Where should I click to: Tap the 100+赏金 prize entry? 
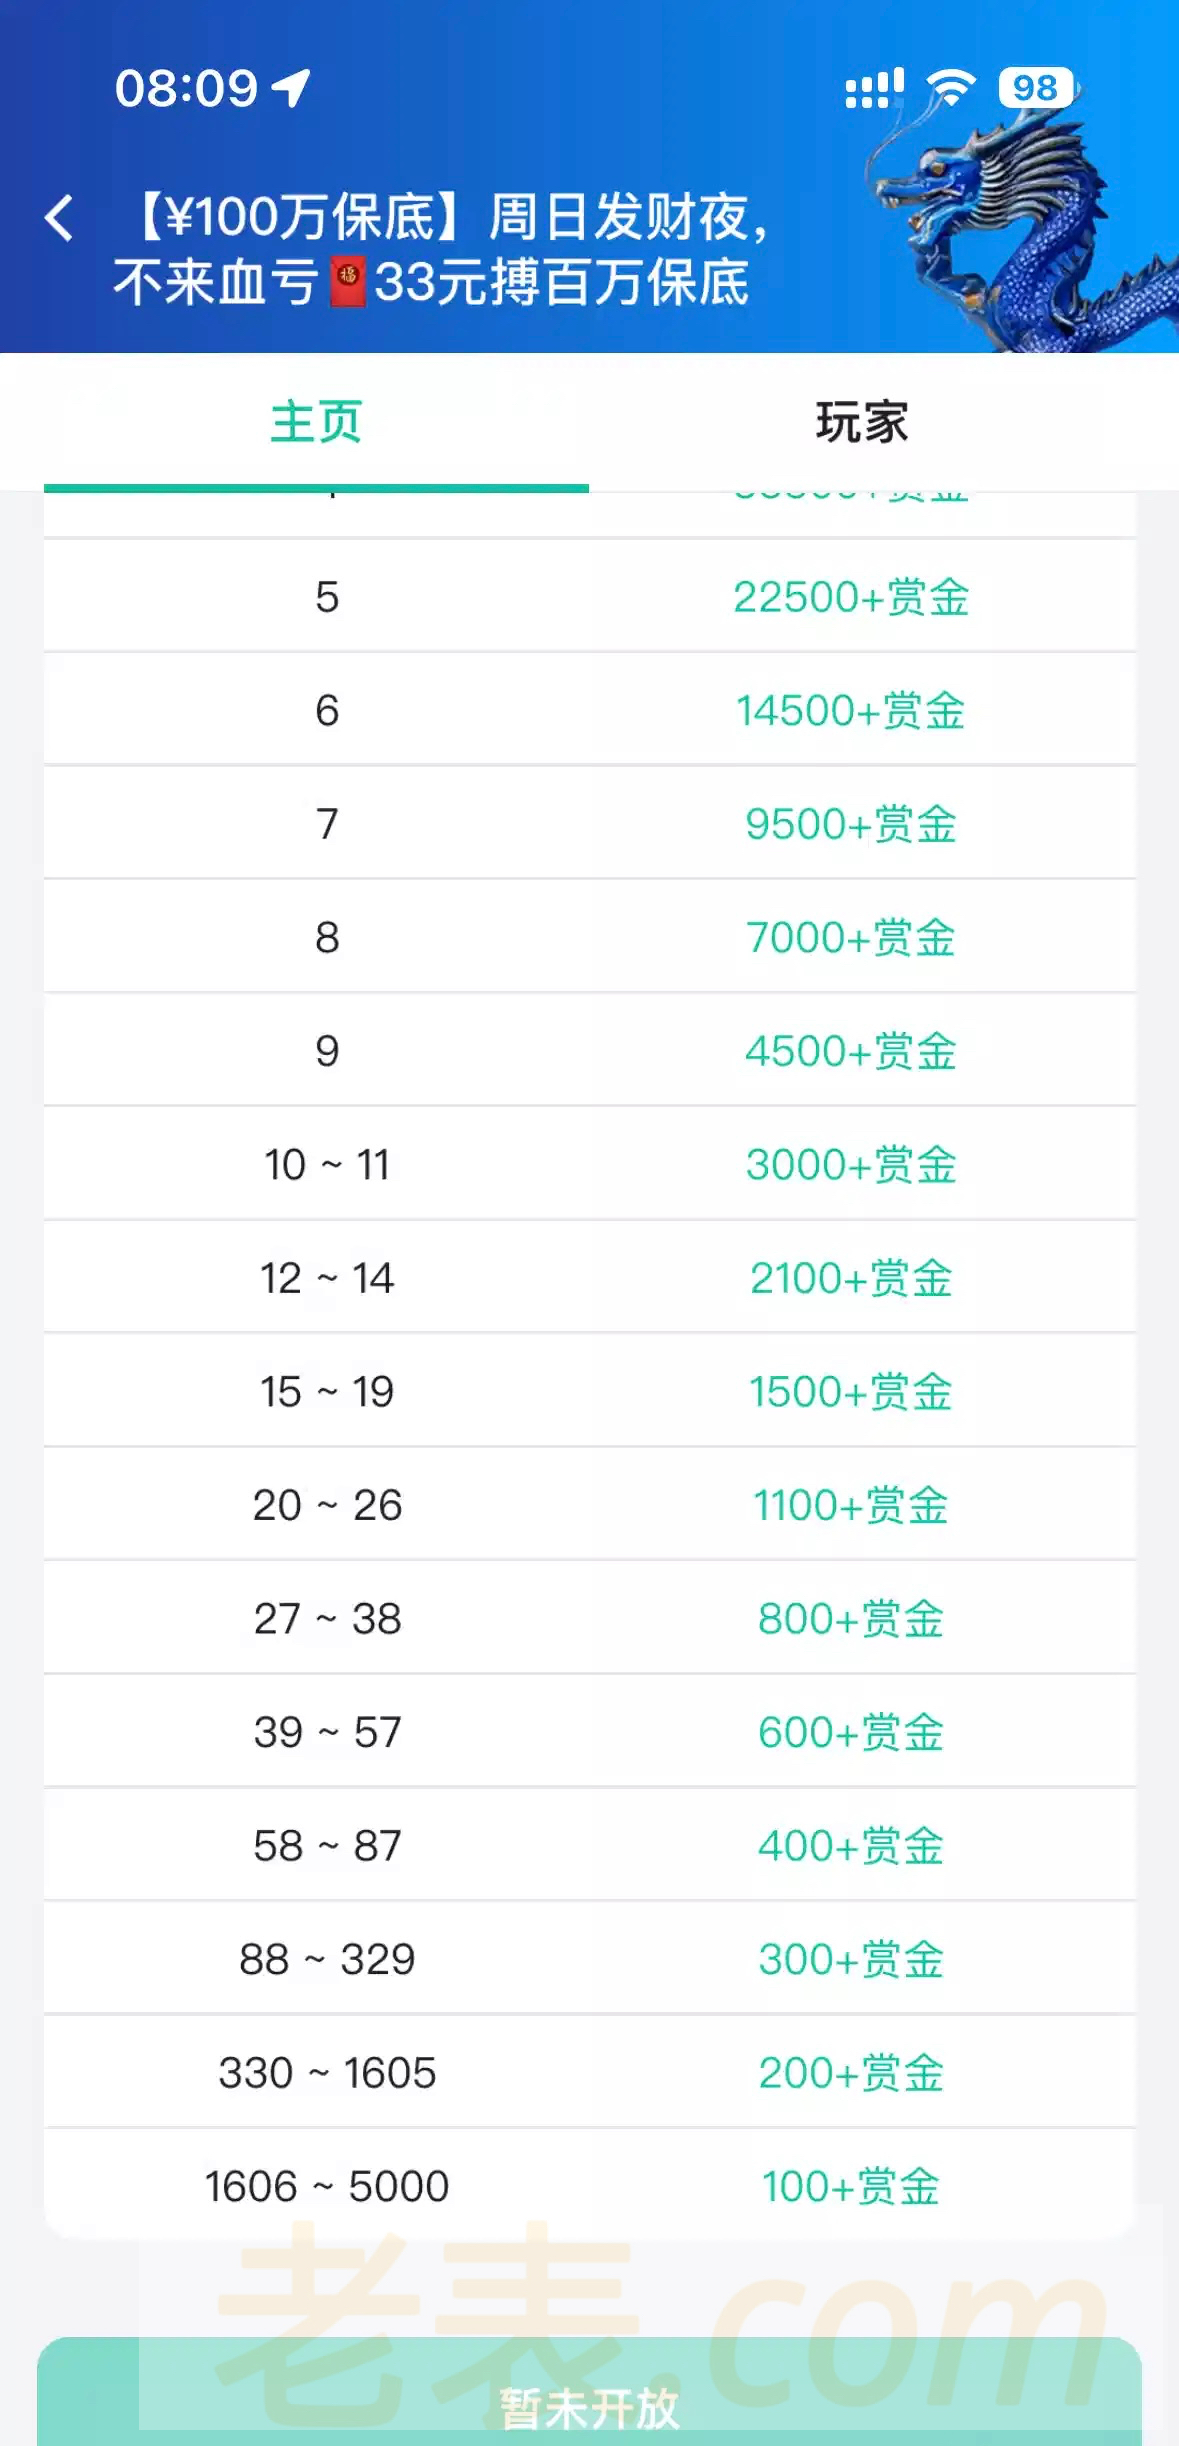coord(851,2186)
